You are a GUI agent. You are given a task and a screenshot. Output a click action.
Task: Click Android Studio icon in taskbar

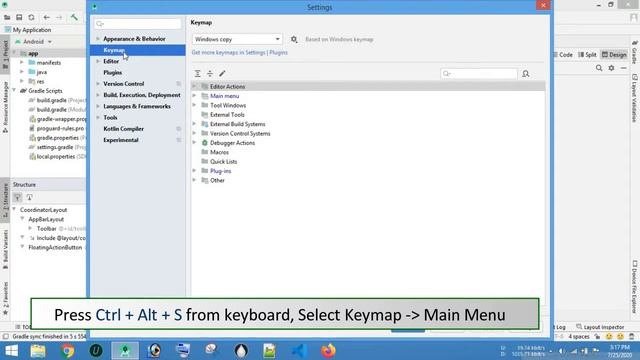(x=125, y=351)
